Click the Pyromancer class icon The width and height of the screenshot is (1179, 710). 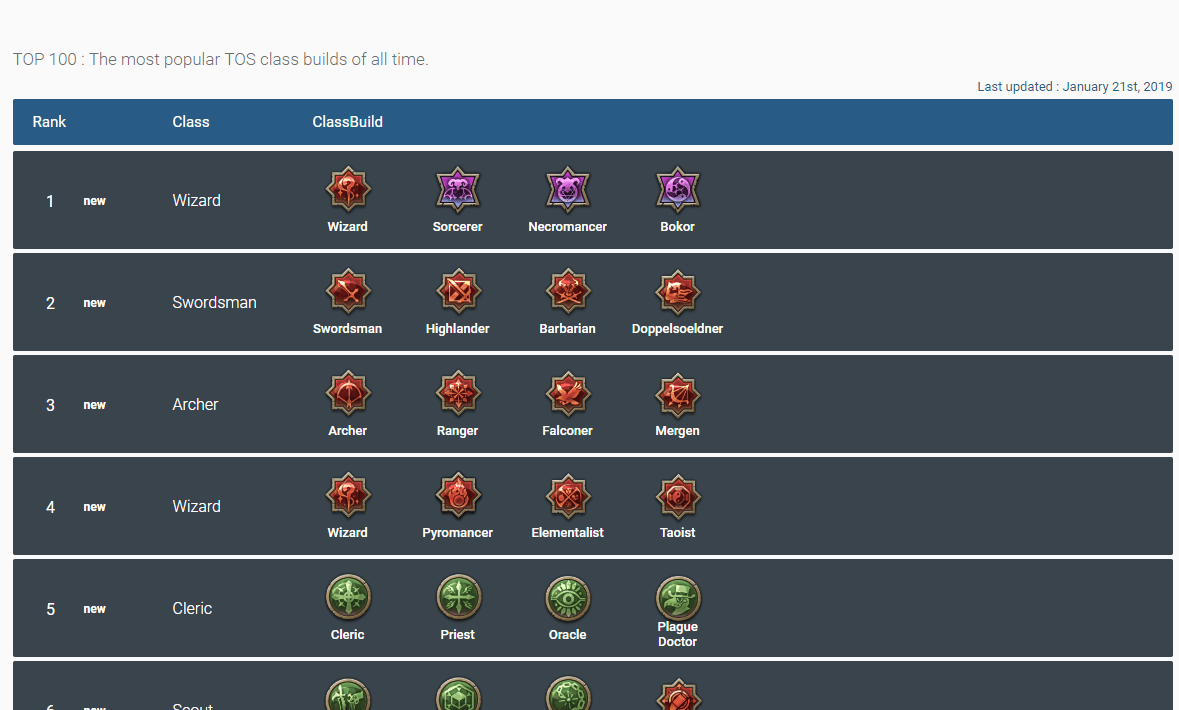point(457,496)
